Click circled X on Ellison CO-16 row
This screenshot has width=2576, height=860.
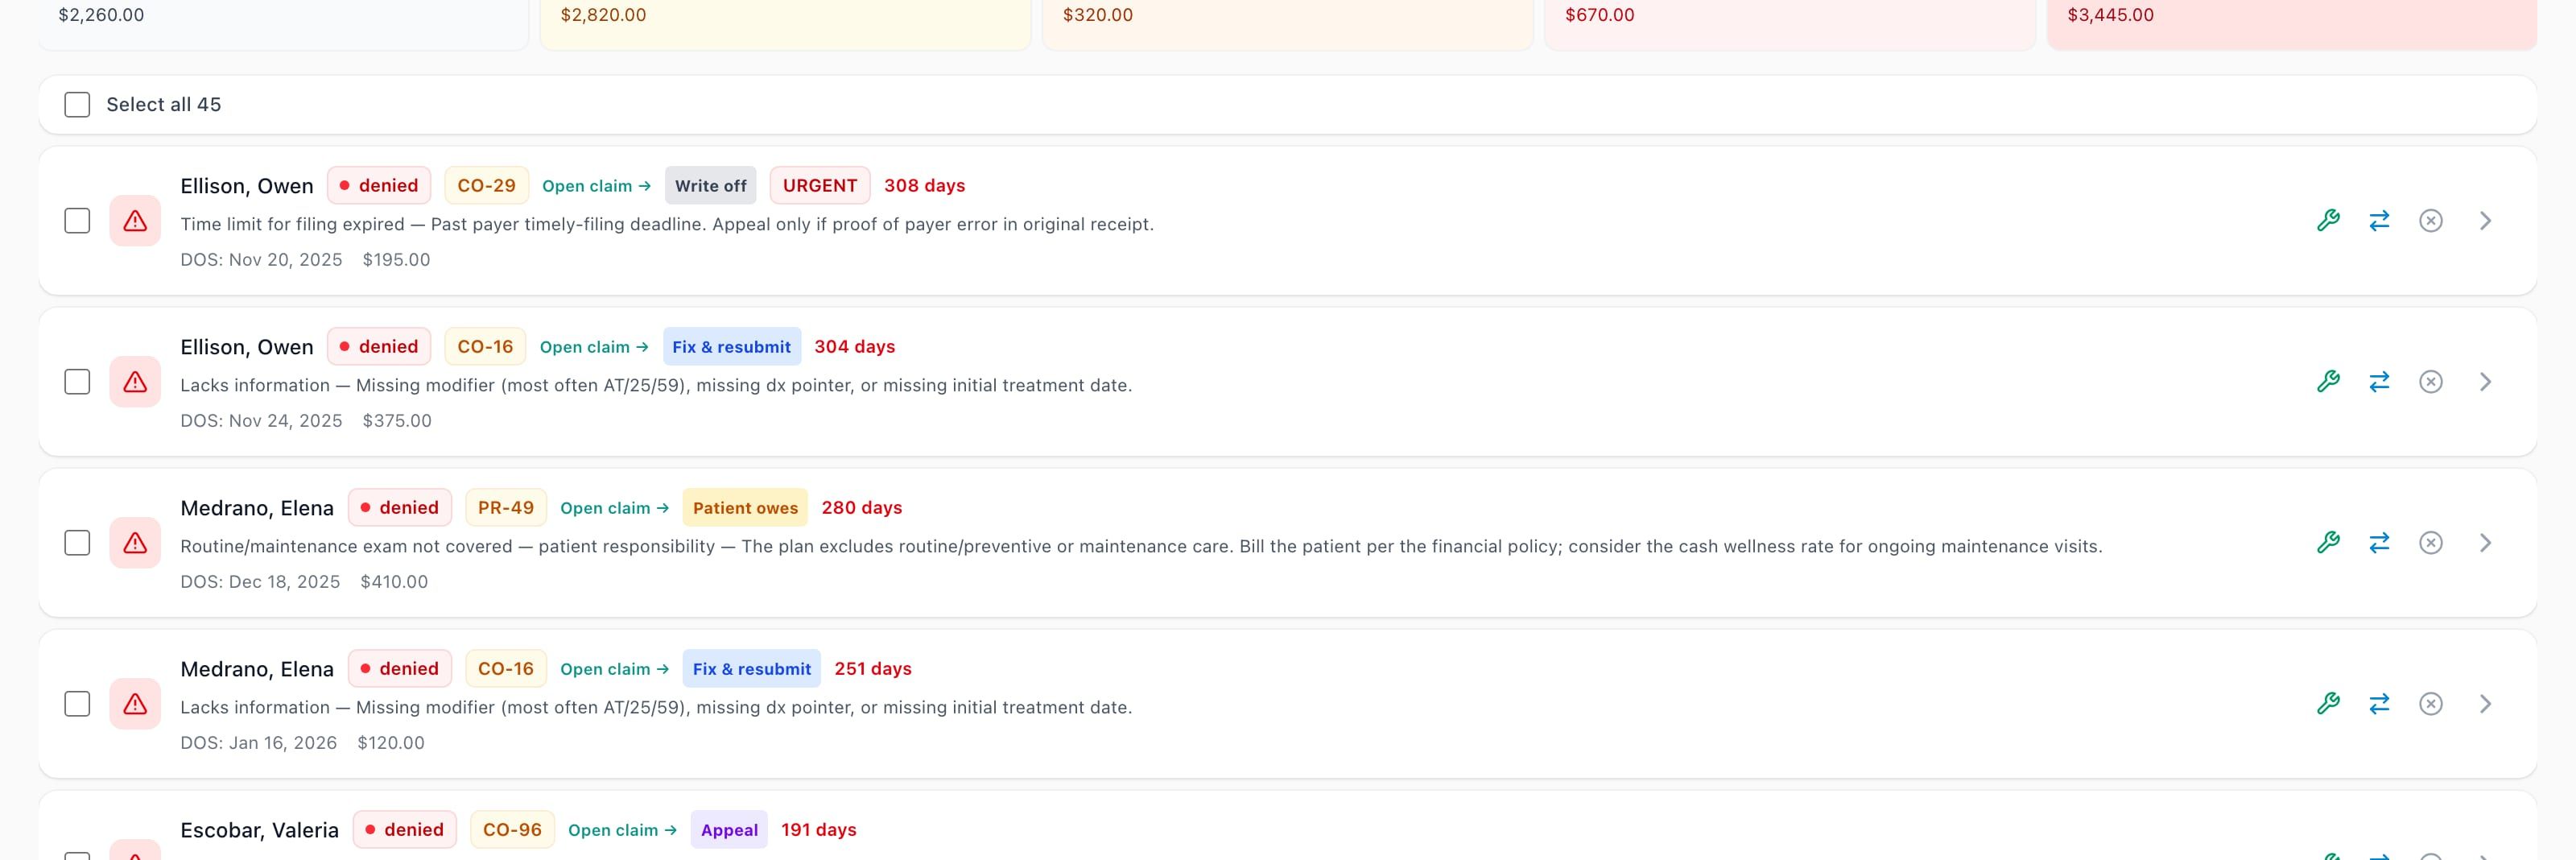point(2431,382)
